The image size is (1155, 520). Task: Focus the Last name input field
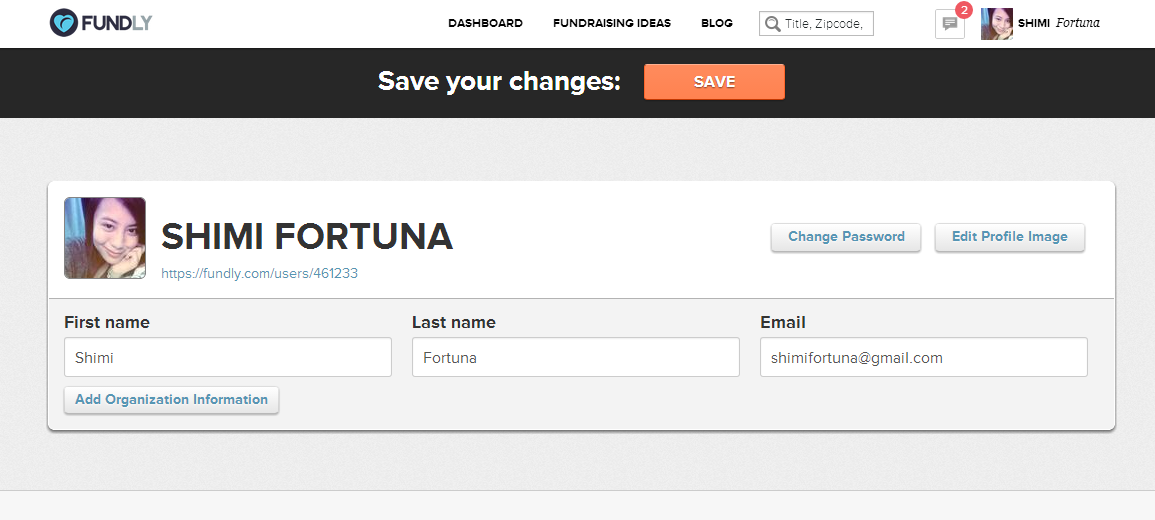576,357
